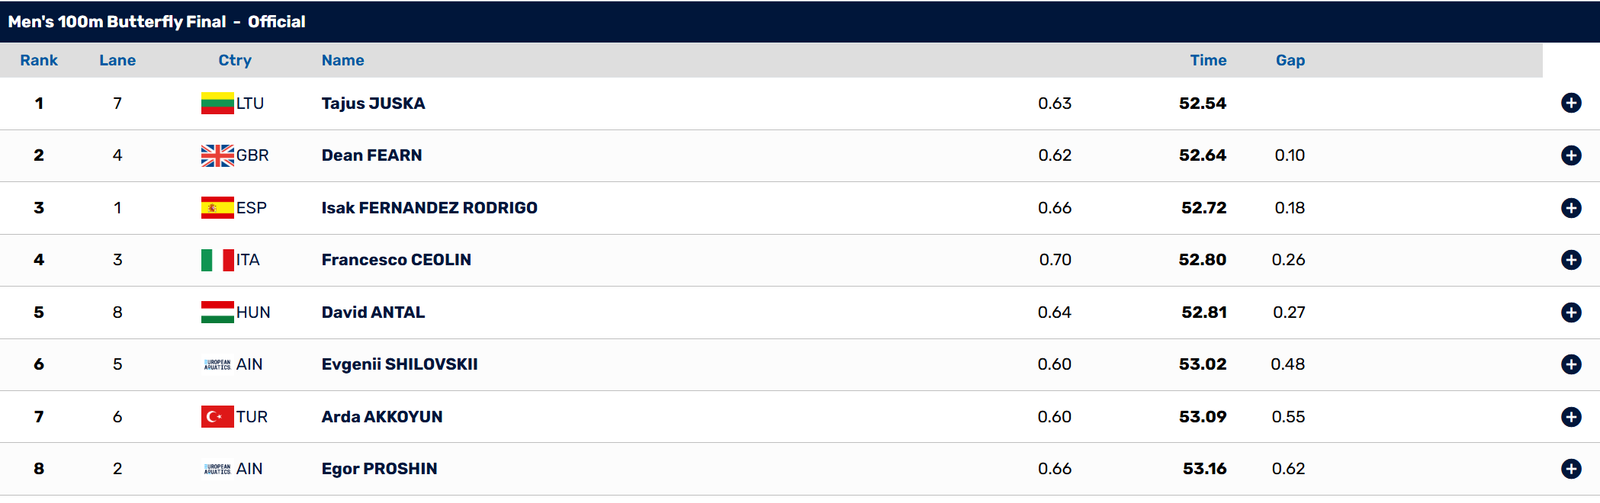Expand Egor PROSHIN result row
1600x503 pixels.
(1571, 469)
